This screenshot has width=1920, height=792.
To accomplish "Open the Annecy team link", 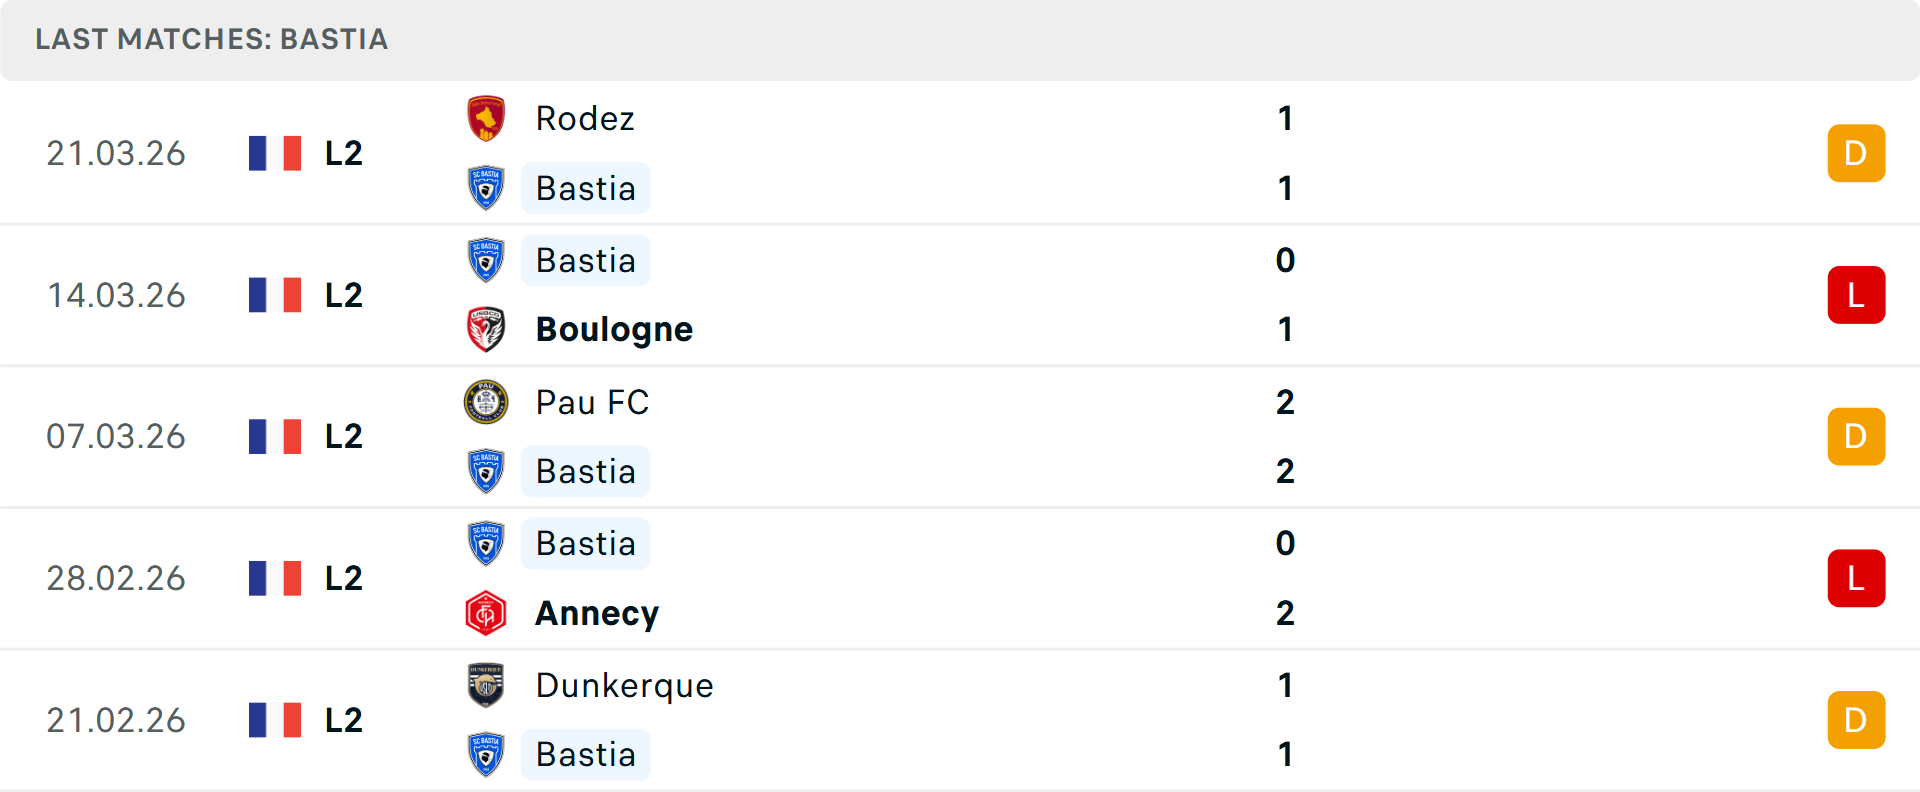I will tap(597, 613).
